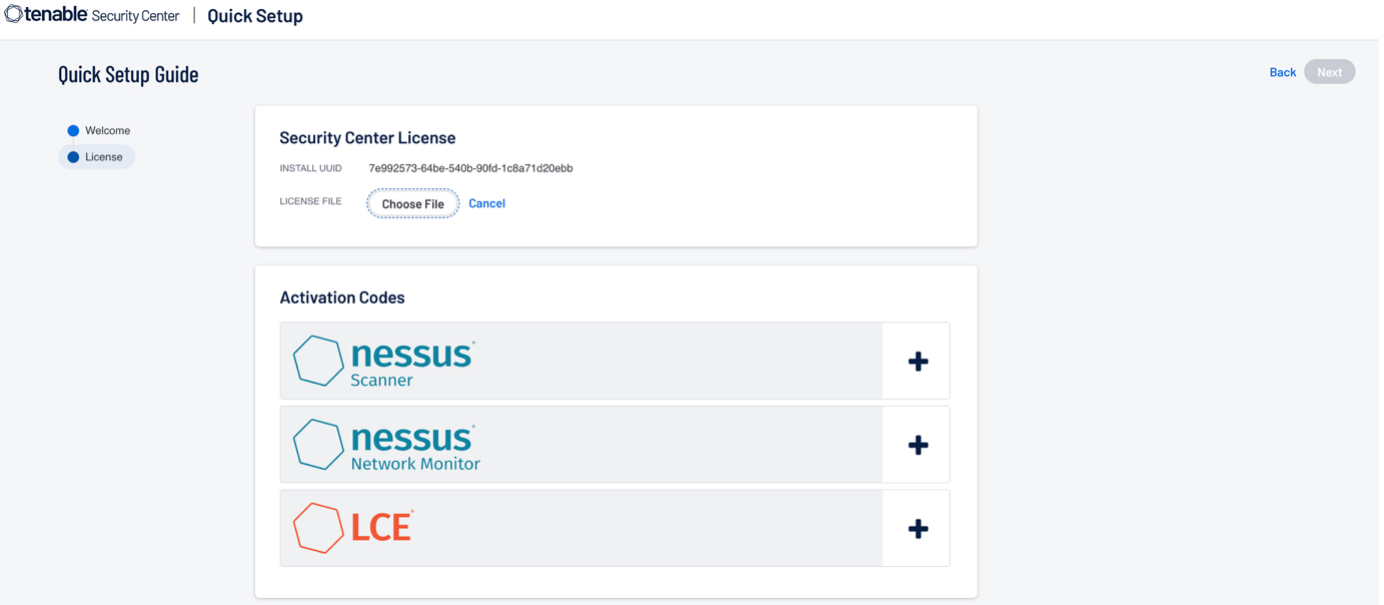Image resolution: width=1384 pixels, height=605 pixels.
Task: Click the Quick Setup title in header
Action: click(255, 16)
